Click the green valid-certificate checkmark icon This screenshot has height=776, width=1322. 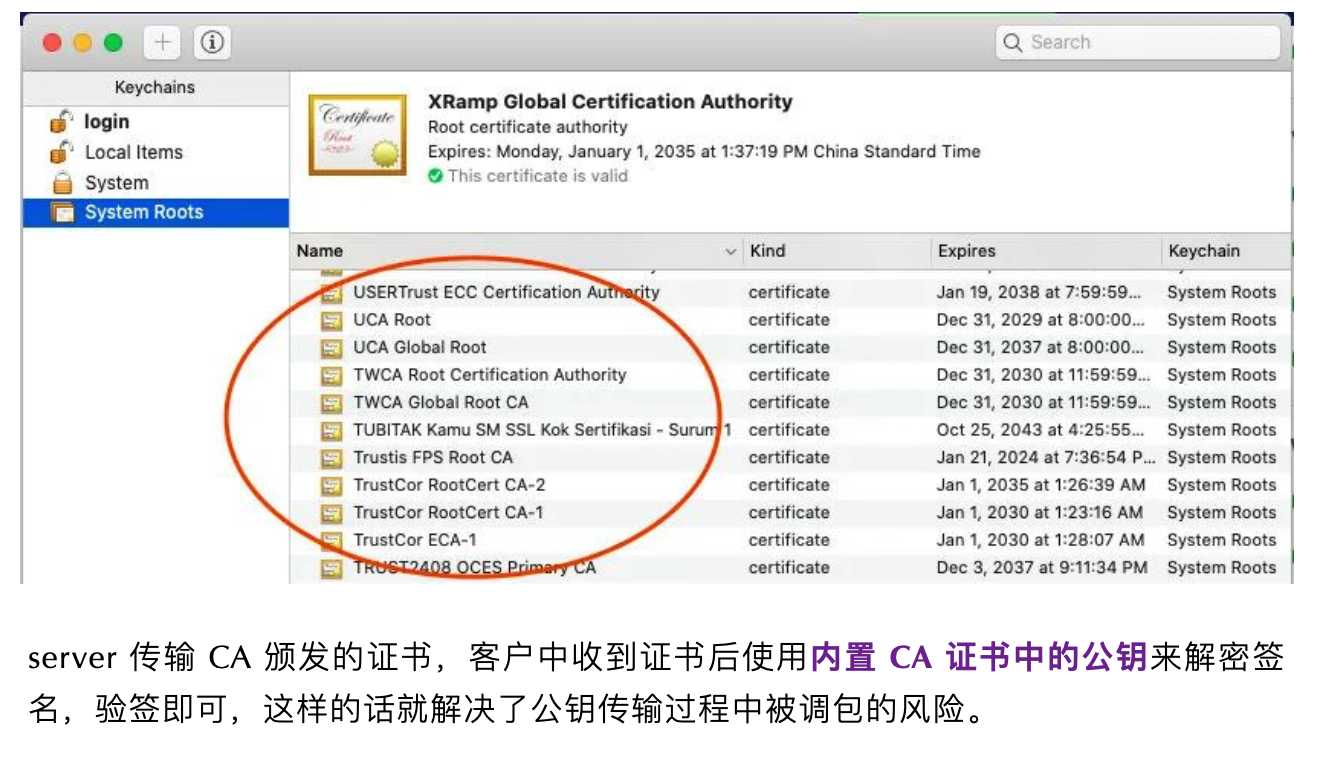pos(435,176)
